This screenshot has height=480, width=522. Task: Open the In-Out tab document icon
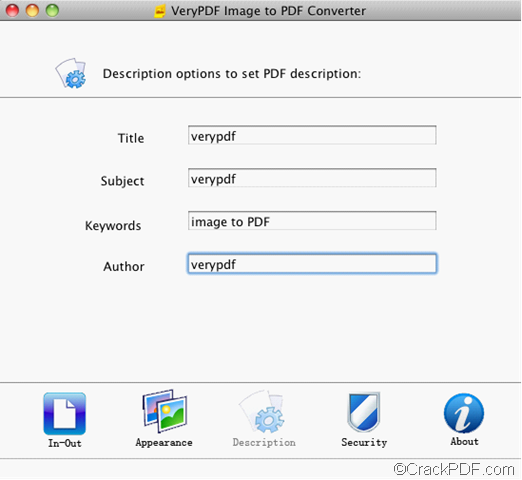(x=65, y=413)
